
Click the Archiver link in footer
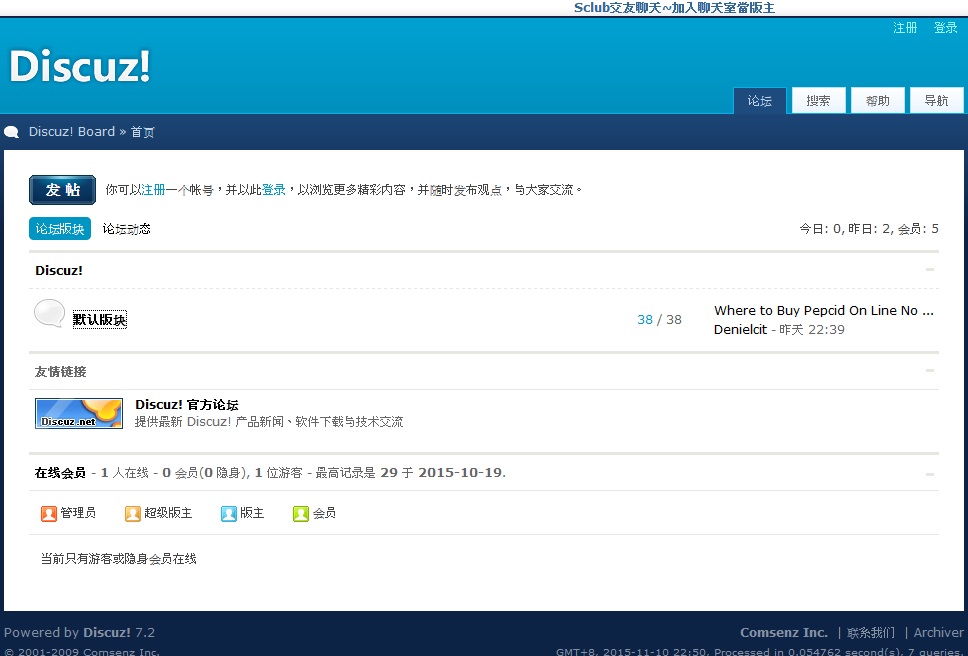point(939,633)
